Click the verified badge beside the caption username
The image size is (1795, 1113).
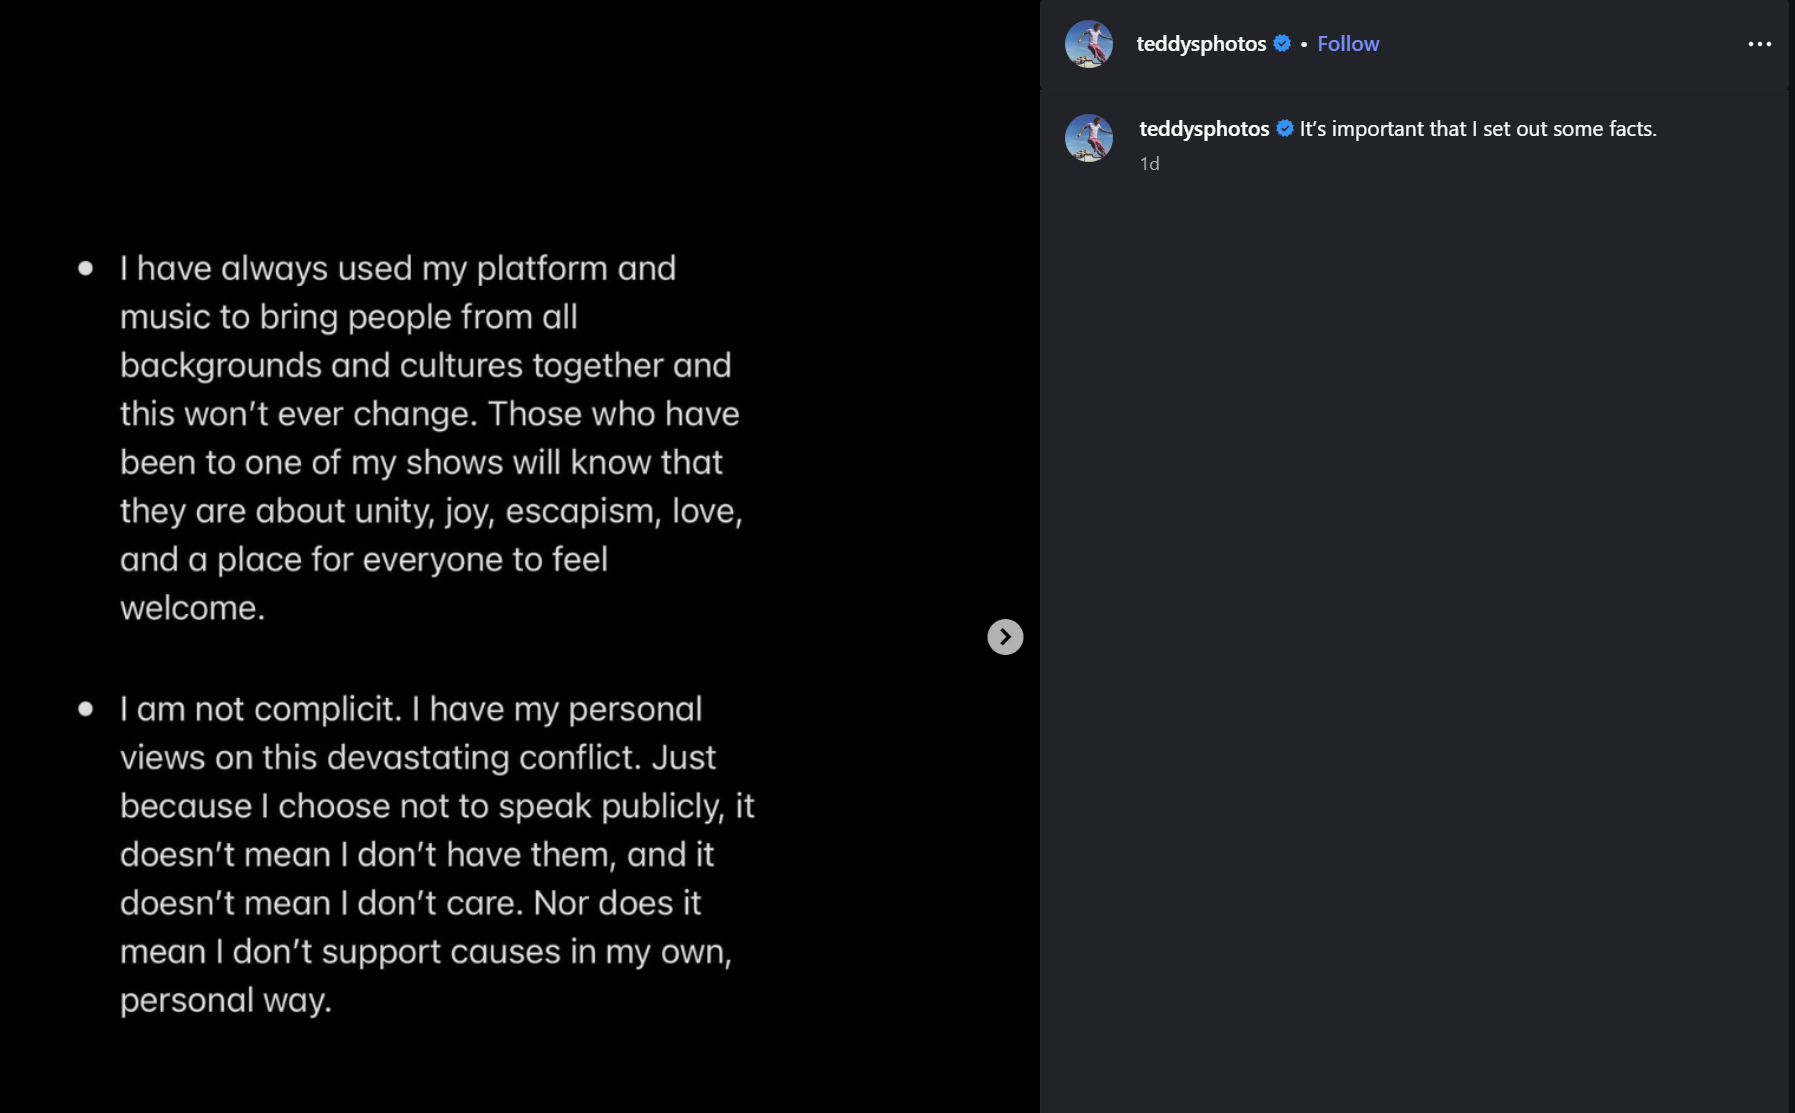tap(1285, 128)
